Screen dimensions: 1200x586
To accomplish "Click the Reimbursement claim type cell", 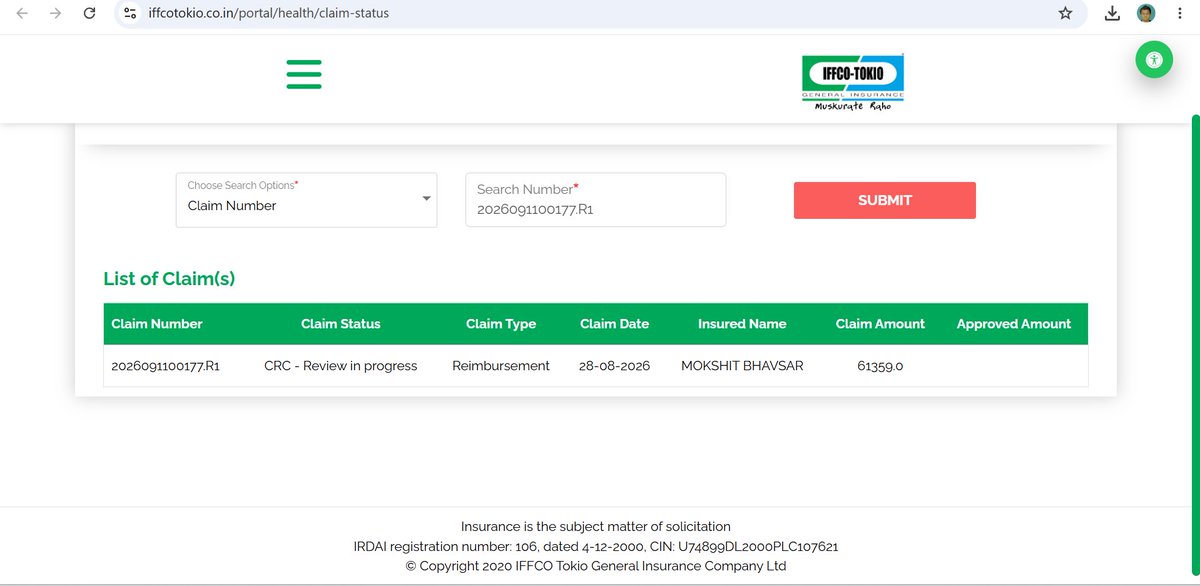I will (x=501, y=366).
